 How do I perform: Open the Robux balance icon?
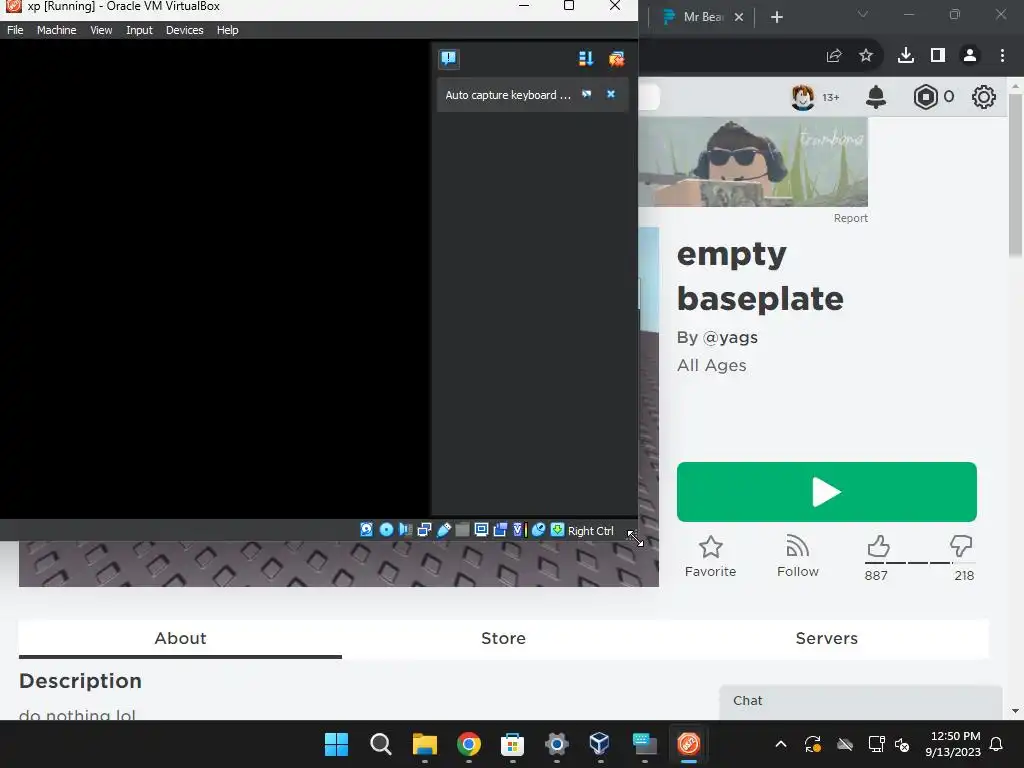coord(925,97)
